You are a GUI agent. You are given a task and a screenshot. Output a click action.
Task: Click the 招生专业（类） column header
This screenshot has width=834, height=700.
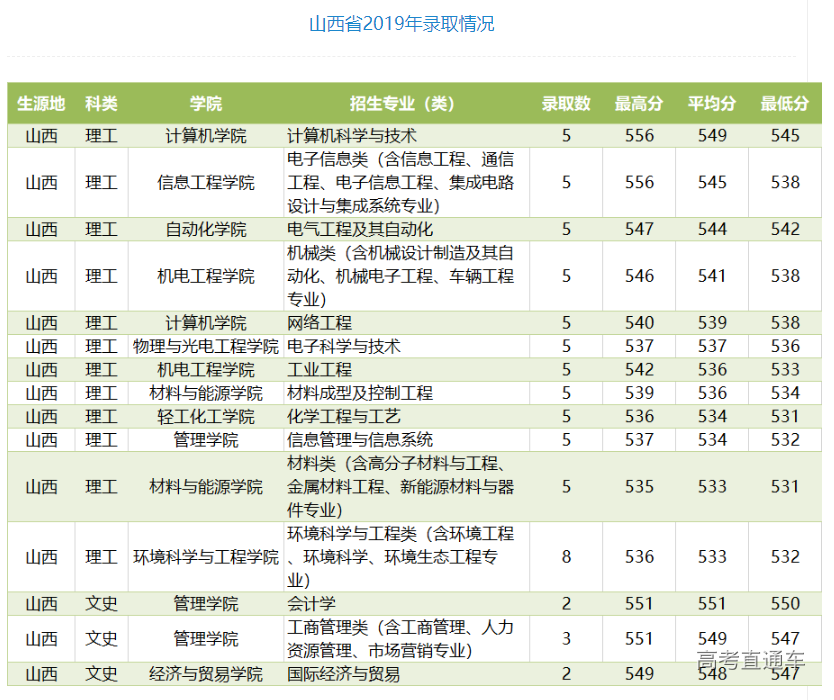pyautogui.click(x=402, y=104)
